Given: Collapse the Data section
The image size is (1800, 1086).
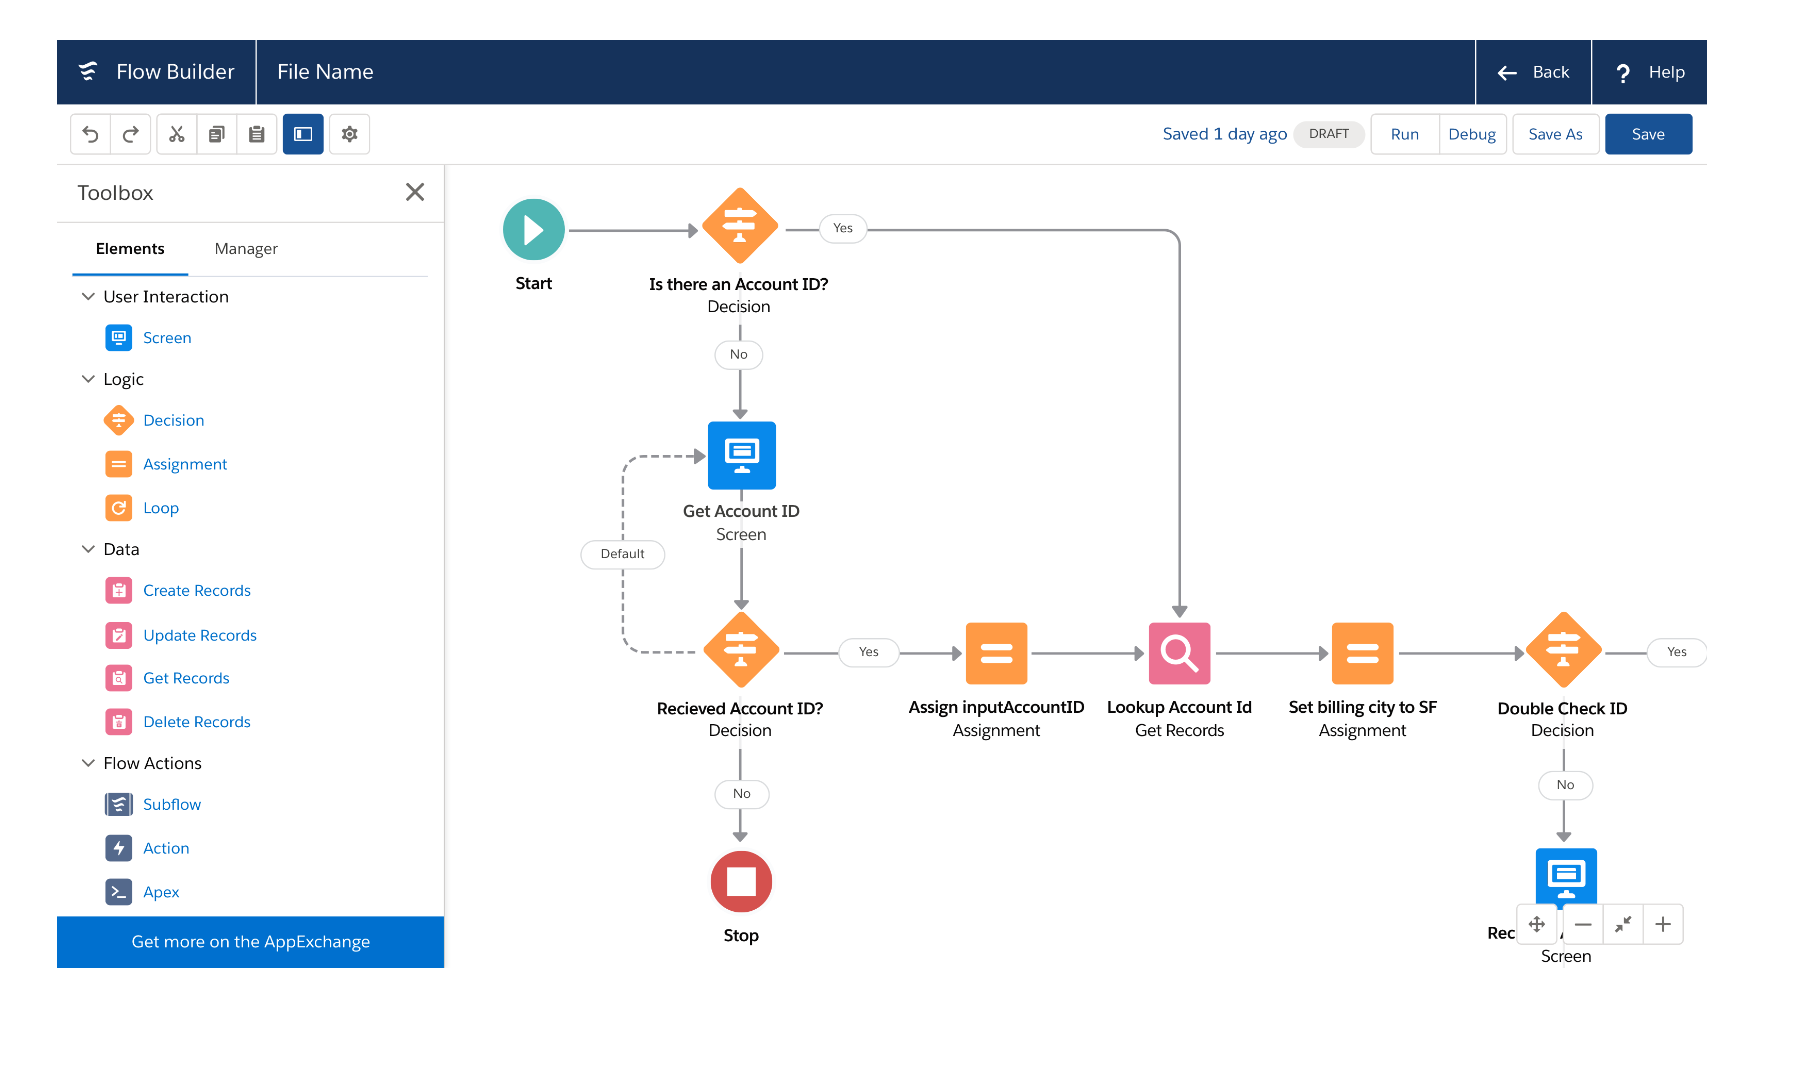Looking at the screenshot, I should coord(88,549).
